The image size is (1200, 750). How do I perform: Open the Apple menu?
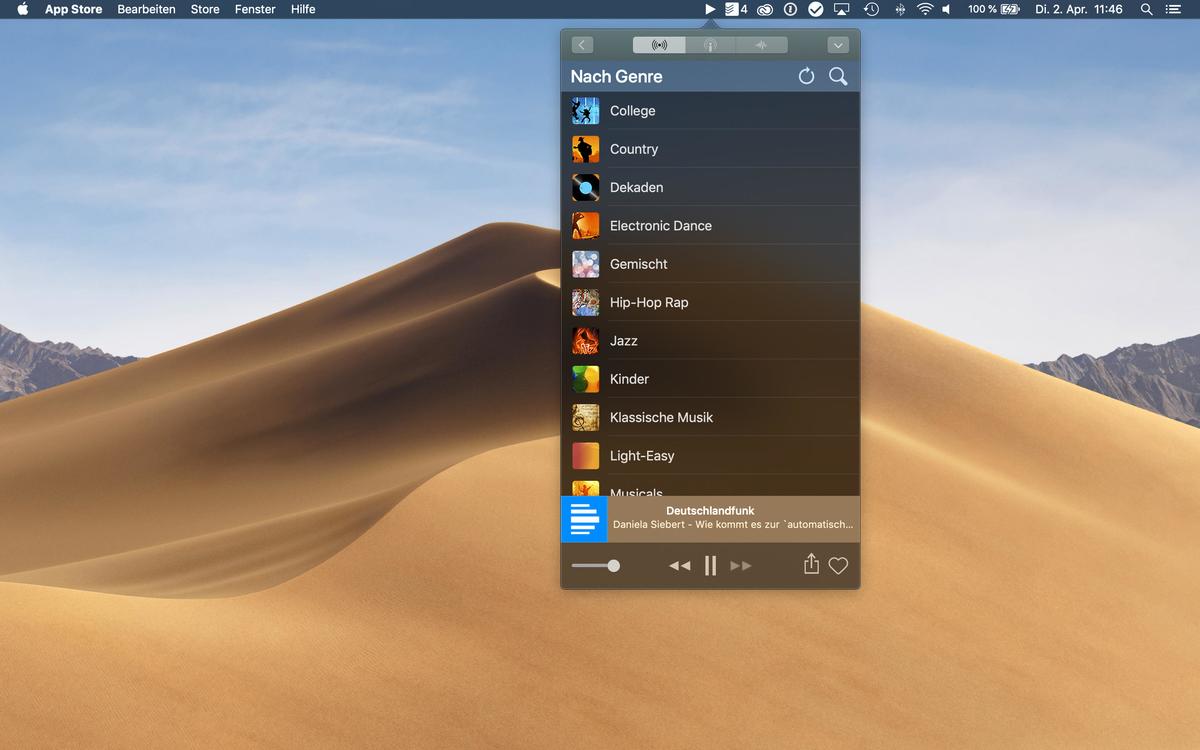pos(23,9)
